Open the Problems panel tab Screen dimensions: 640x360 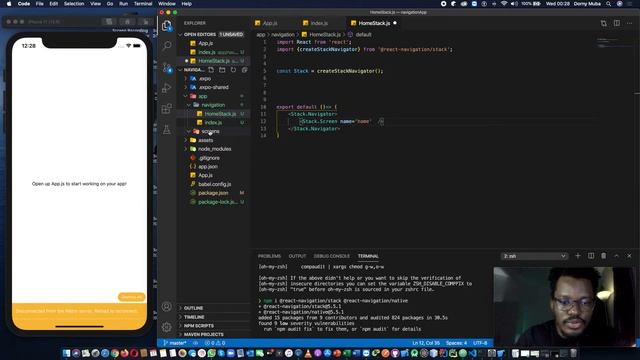[x=269, y=256]
